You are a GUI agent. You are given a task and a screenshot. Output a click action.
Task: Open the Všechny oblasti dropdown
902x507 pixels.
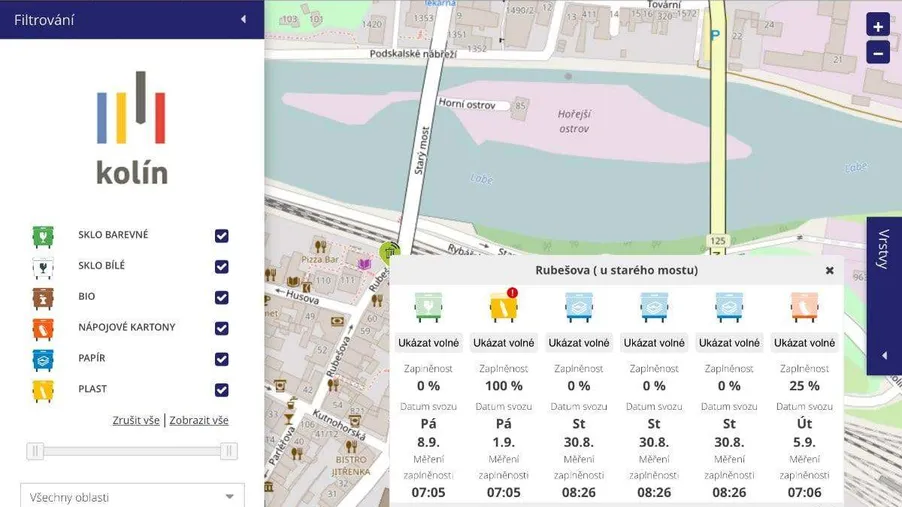pyautogui.click(x=132, y=497)
